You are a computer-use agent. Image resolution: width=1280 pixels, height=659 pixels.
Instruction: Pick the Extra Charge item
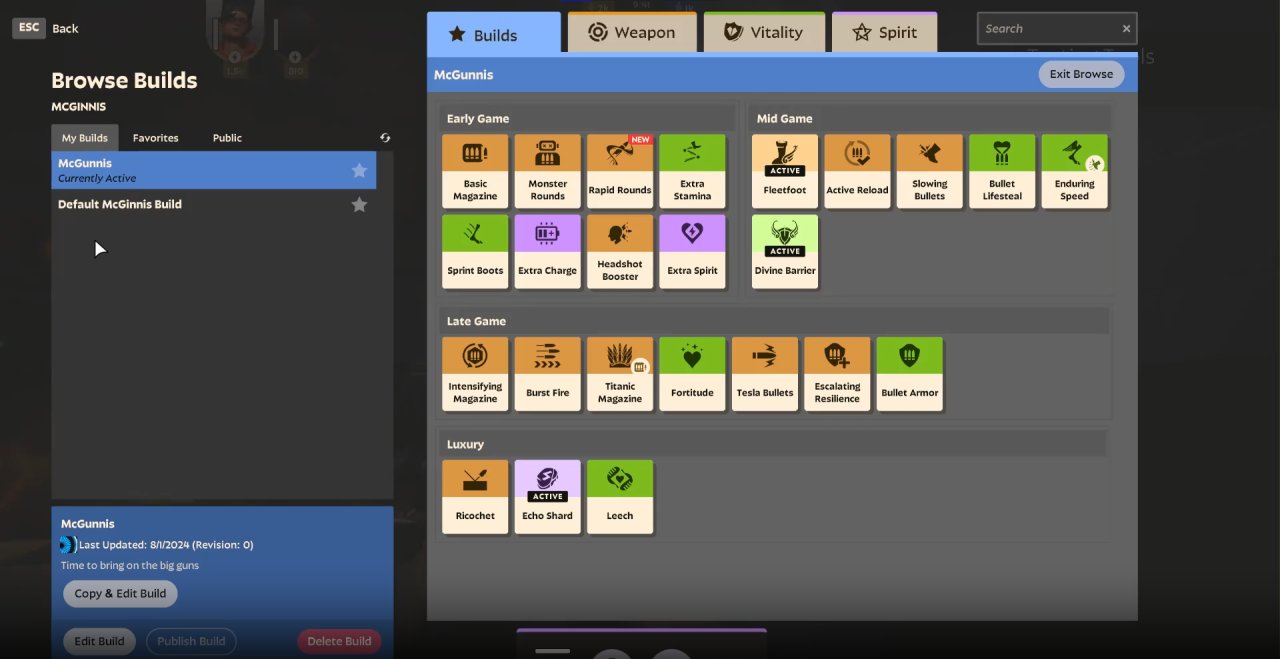pos(547,252)
